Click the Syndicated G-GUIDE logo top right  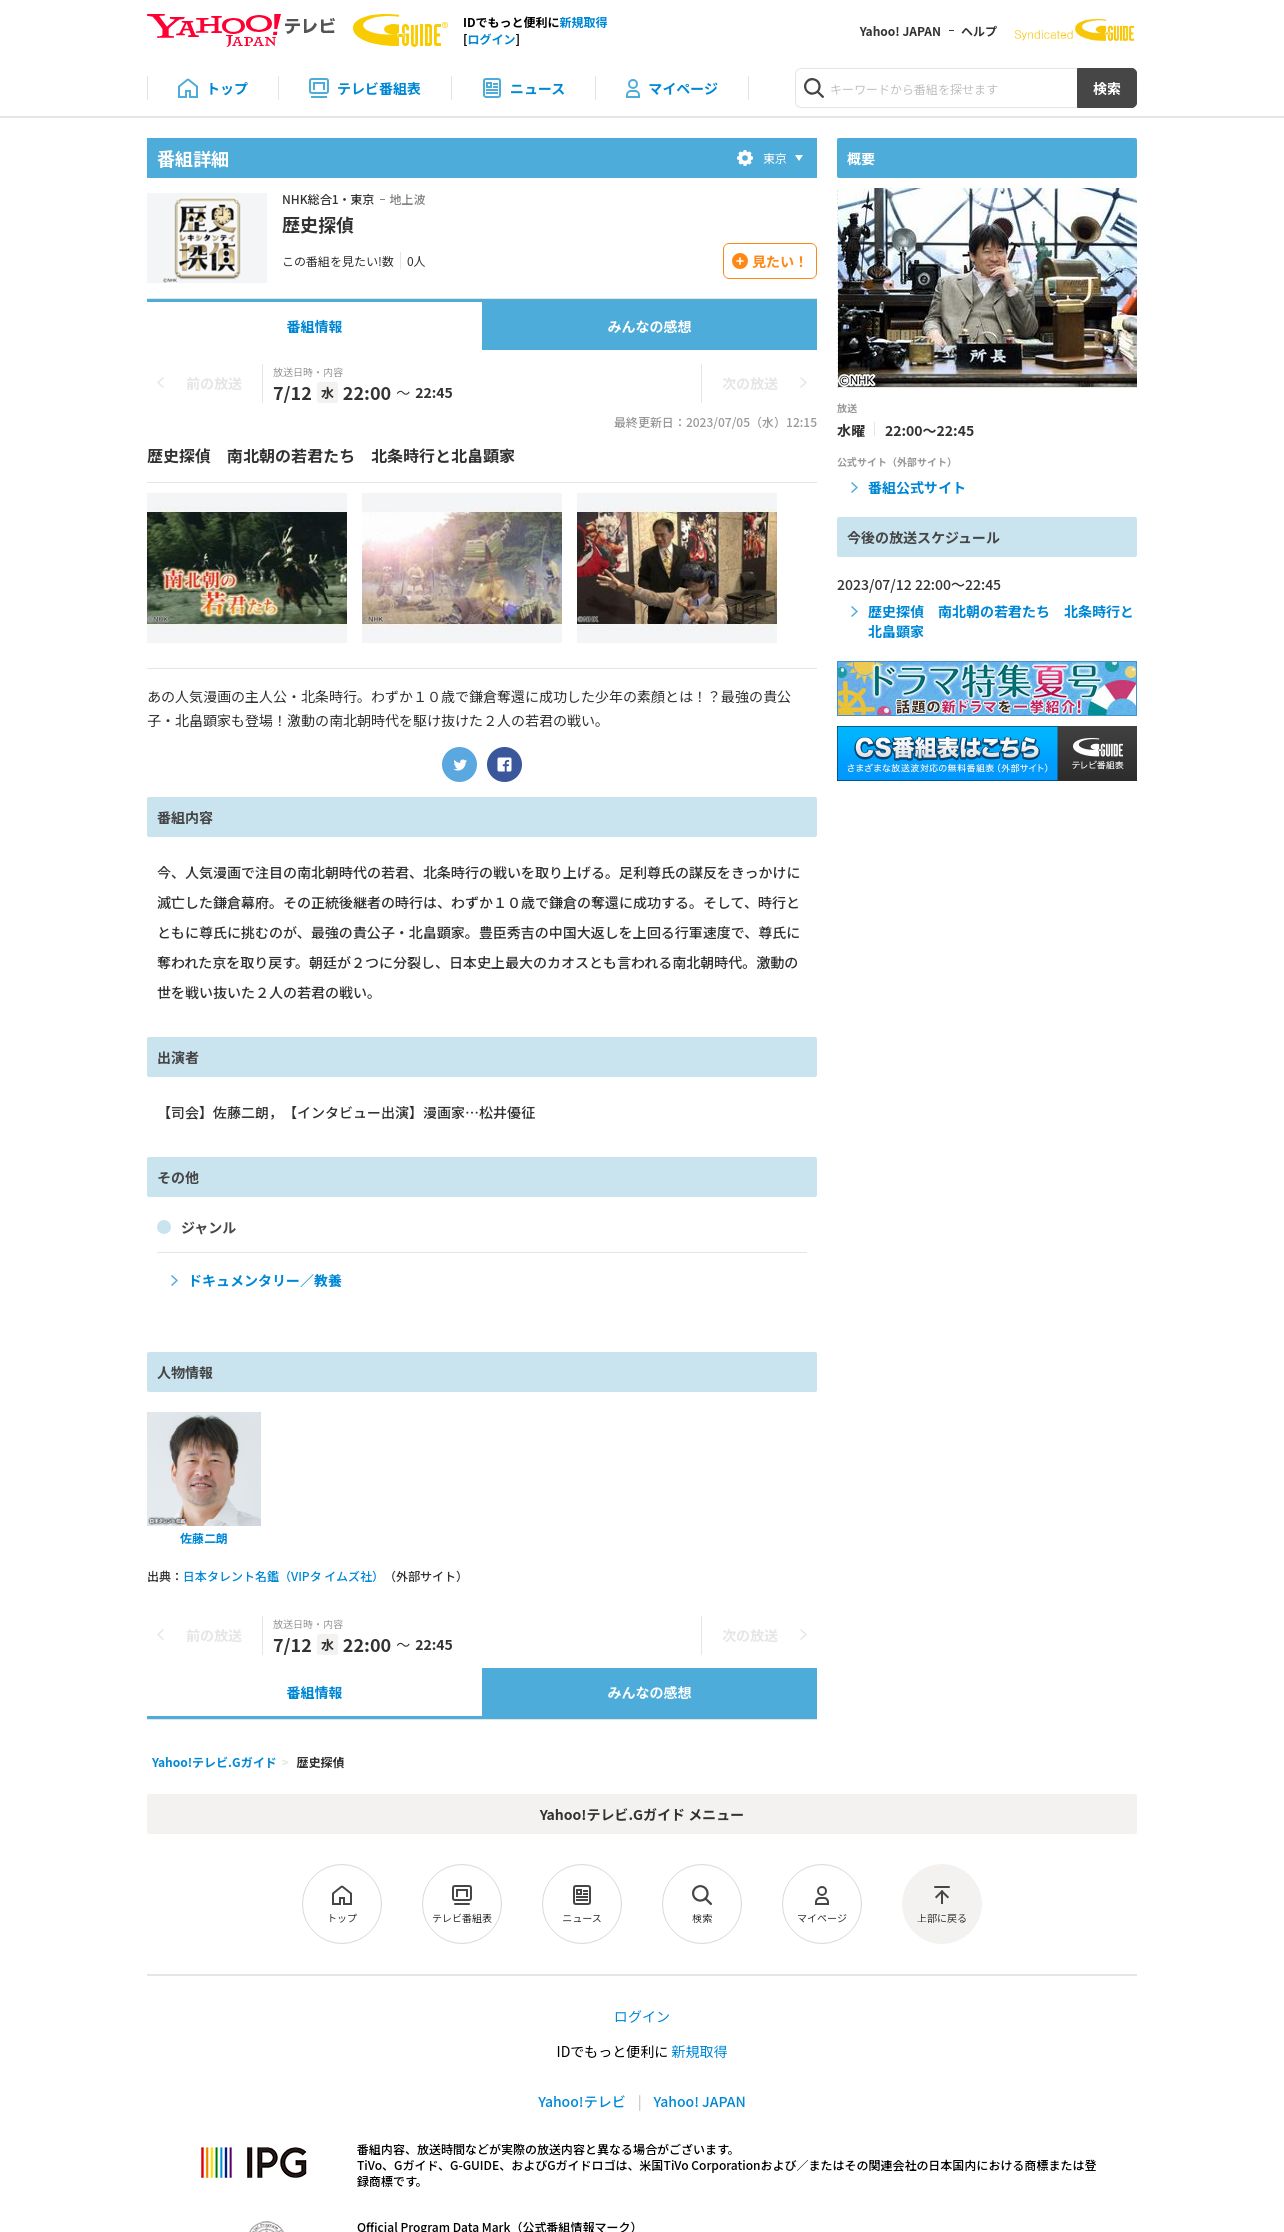pyautogui.click(x=1075, y=32)
